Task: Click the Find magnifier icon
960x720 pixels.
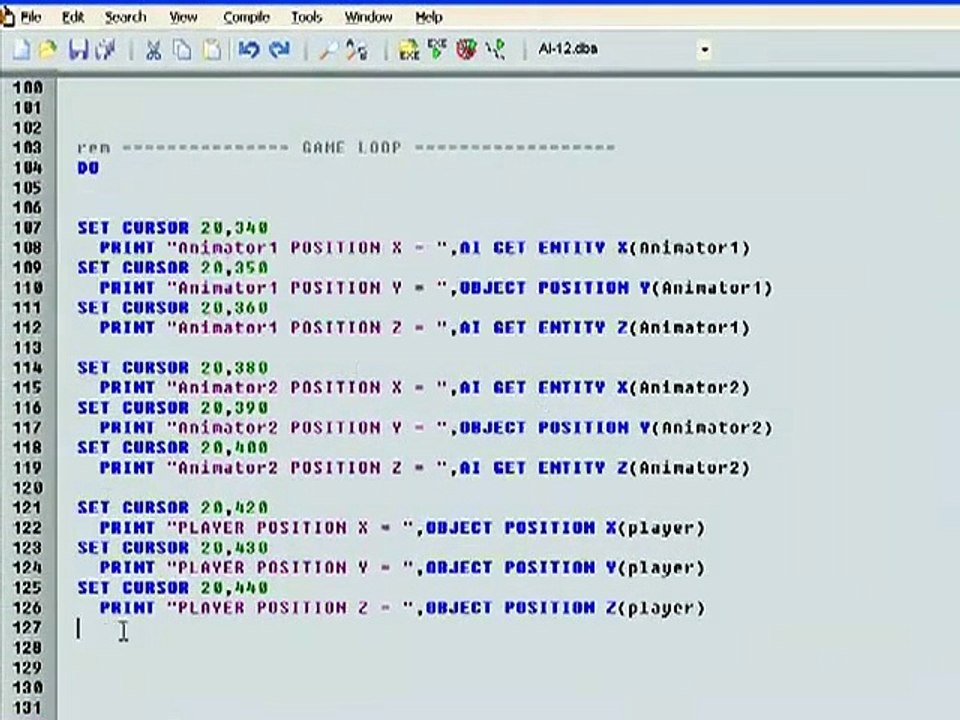Action: point(328,50)
